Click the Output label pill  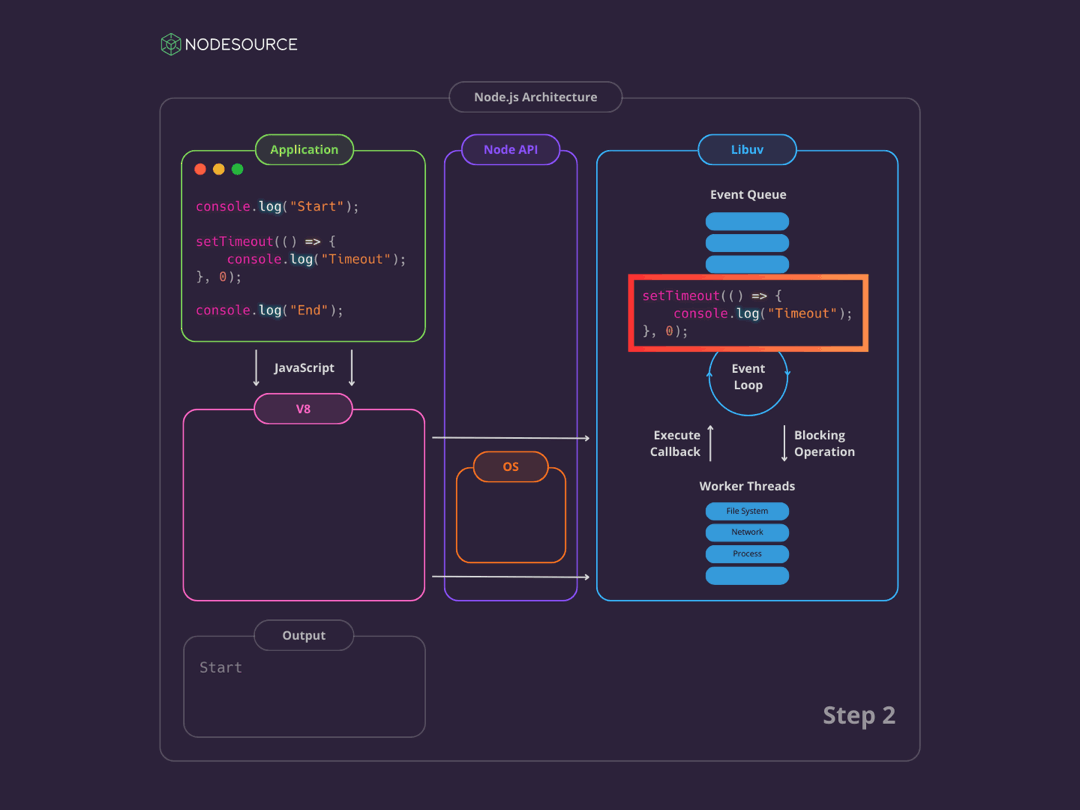pos(304,635)
